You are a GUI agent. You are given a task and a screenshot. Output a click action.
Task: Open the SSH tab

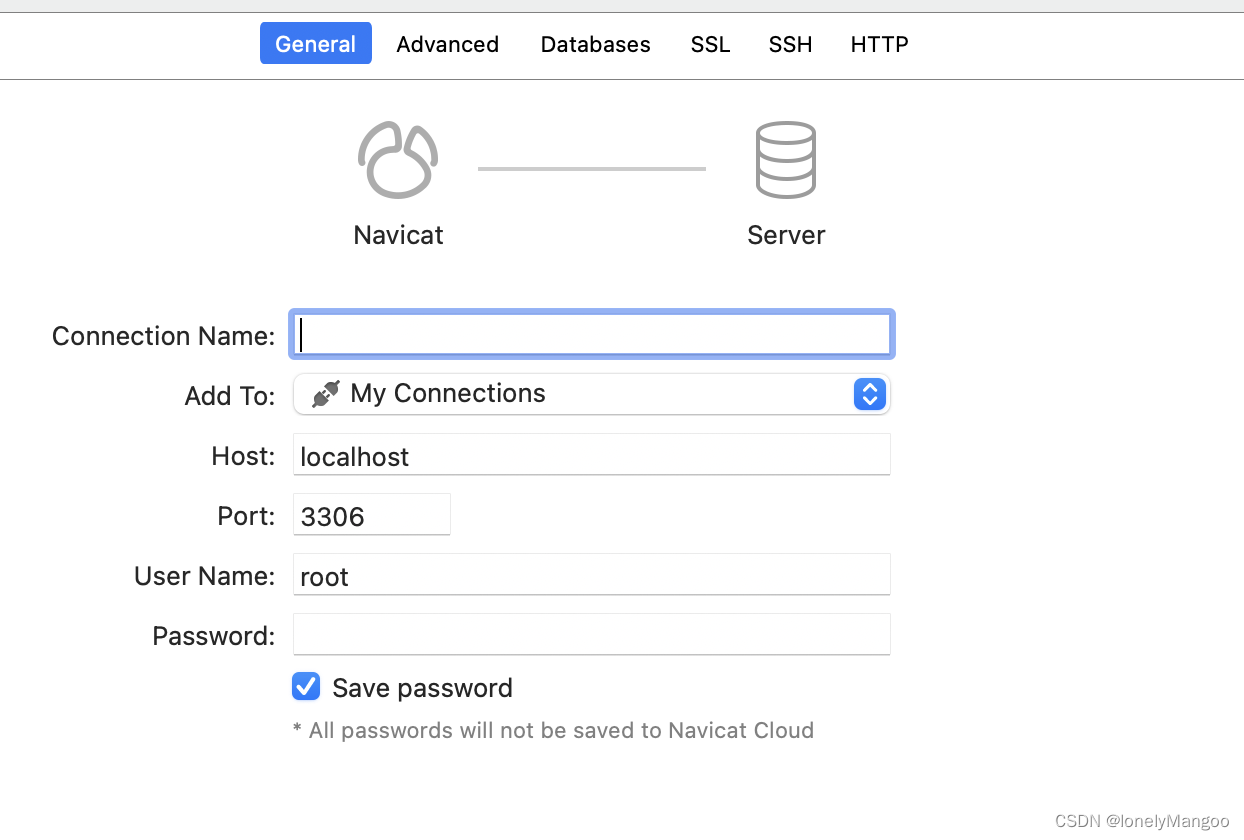click(x=790, y=44)
